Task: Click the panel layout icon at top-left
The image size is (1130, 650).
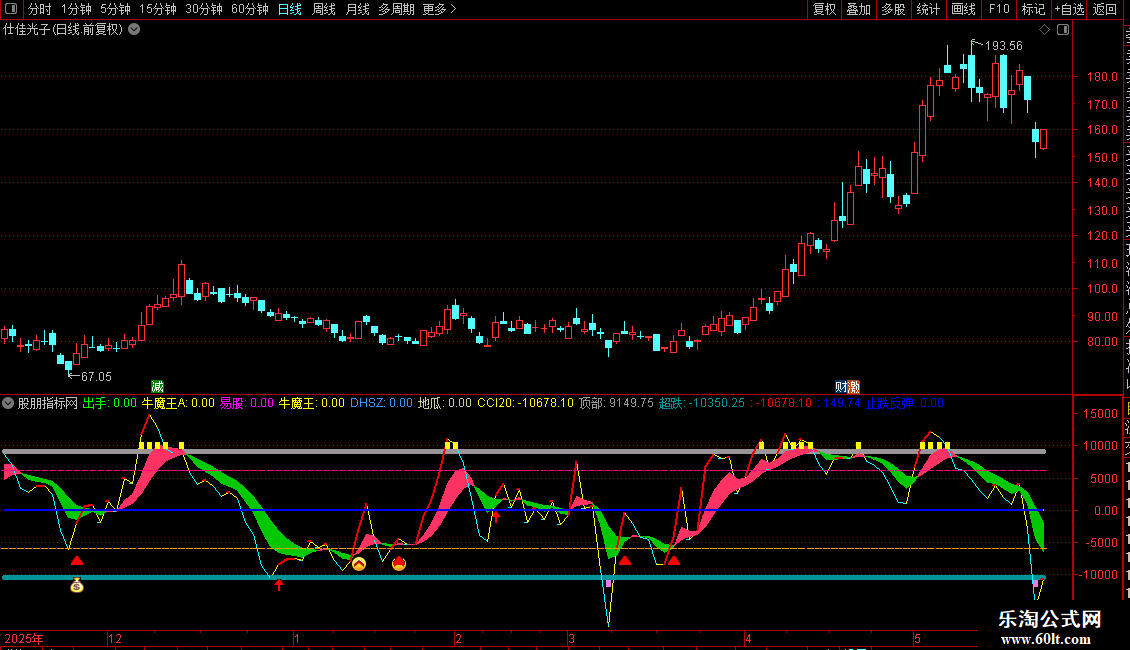Action: (11, 9)
